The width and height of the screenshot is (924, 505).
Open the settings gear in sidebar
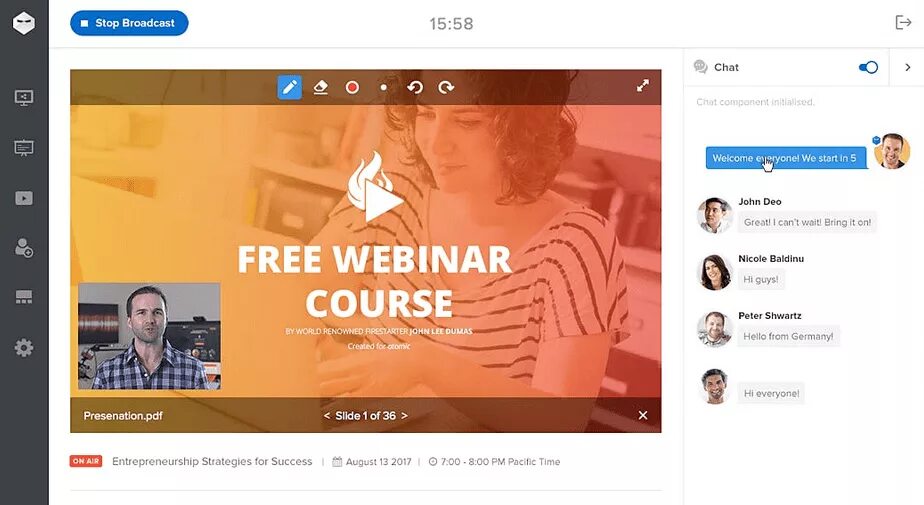click(24, 348)
